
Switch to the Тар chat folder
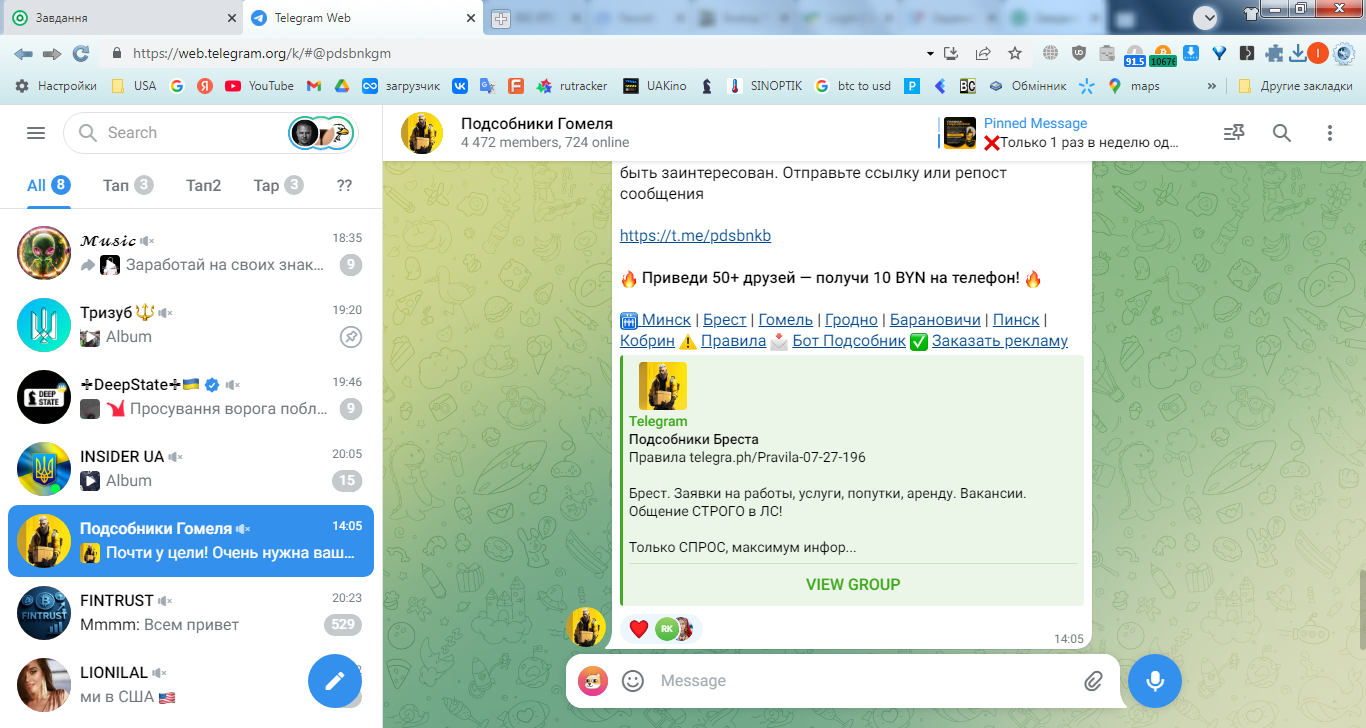(278, 185)
